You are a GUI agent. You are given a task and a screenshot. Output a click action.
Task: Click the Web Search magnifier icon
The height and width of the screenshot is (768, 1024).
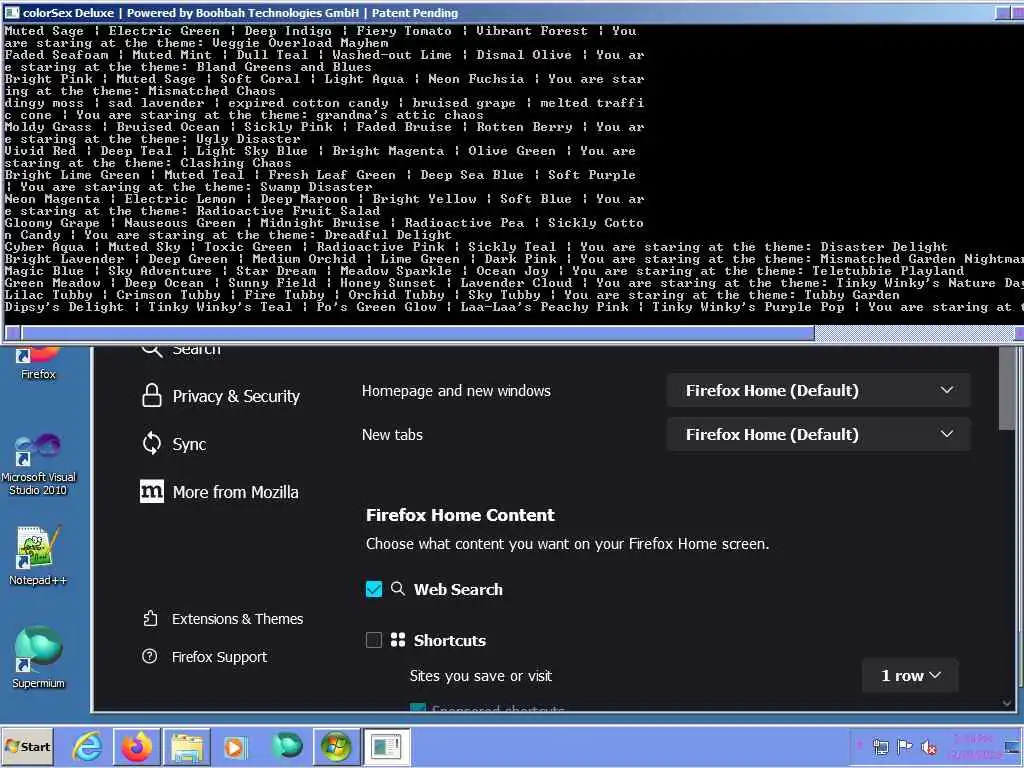(x=397, y=588)
